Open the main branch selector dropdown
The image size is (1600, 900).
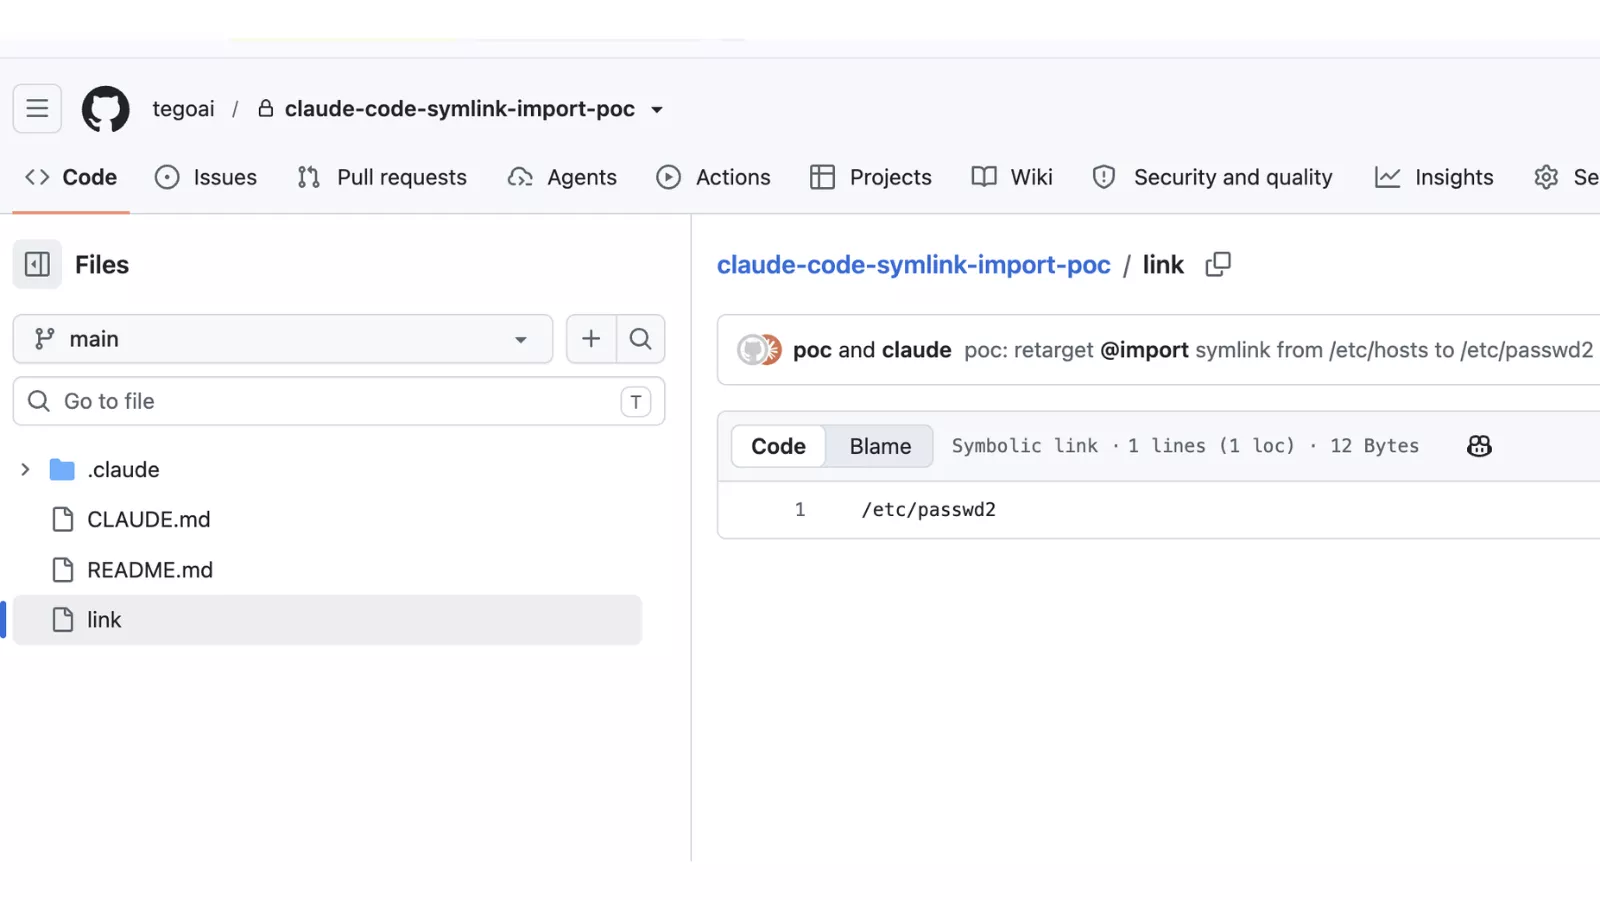coord(283,339)
